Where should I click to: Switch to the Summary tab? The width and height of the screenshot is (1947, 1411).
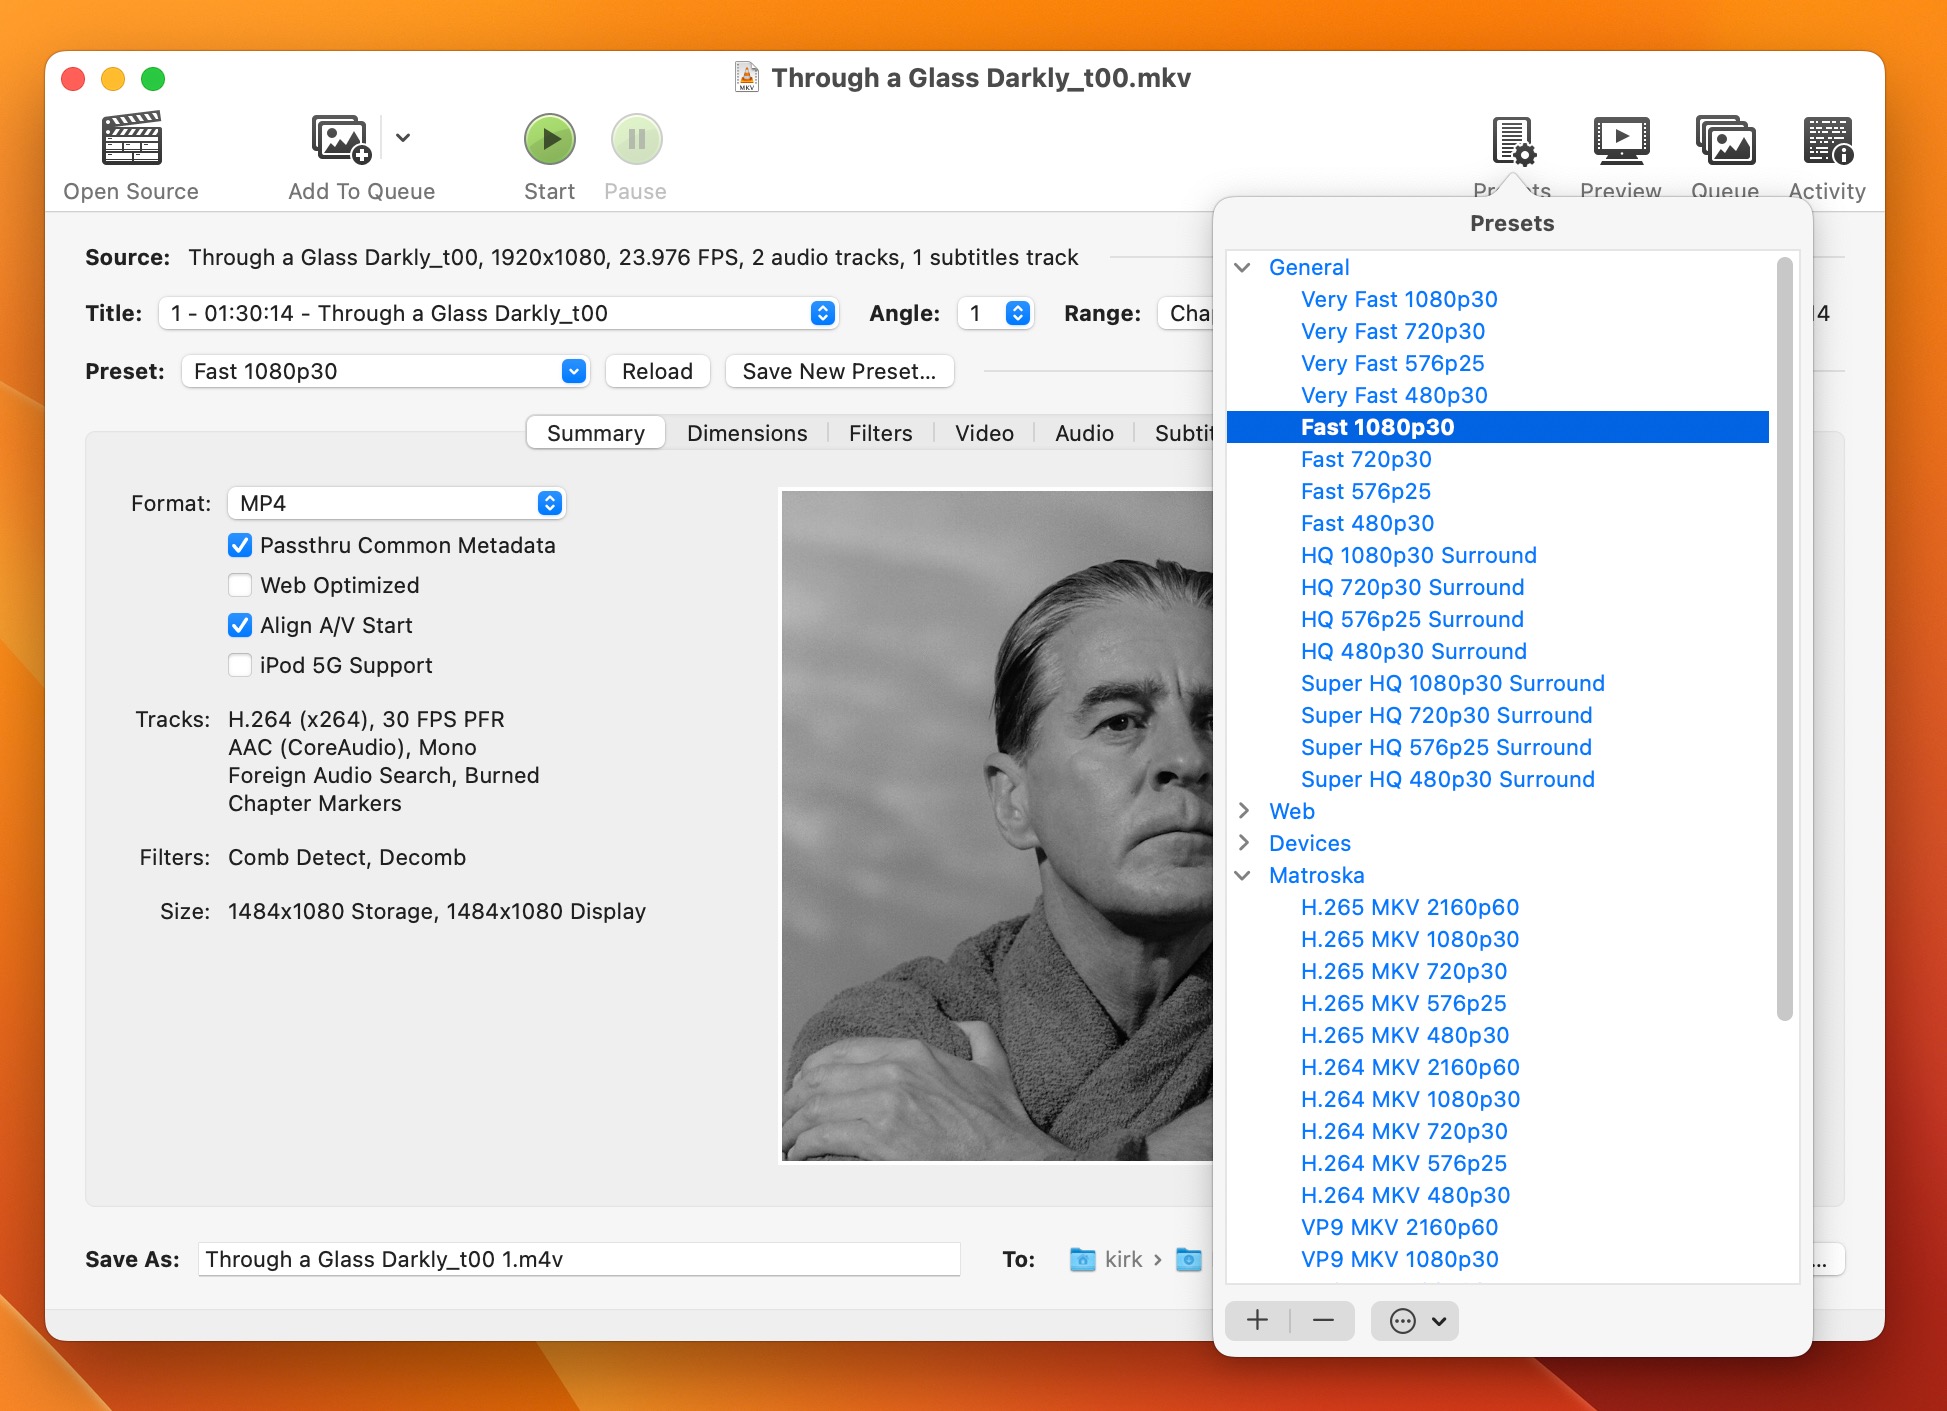[596, 433]
